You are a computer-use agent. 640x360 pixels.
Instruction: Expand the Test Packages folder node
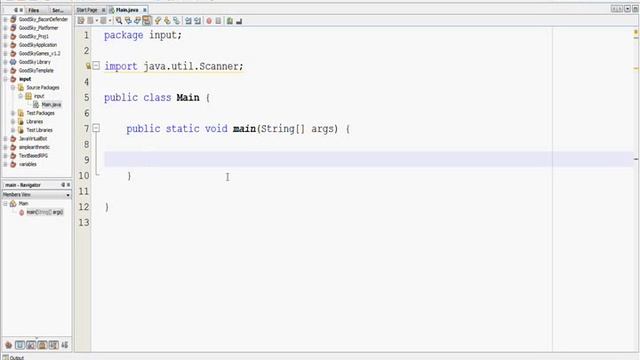coord(13,113)
